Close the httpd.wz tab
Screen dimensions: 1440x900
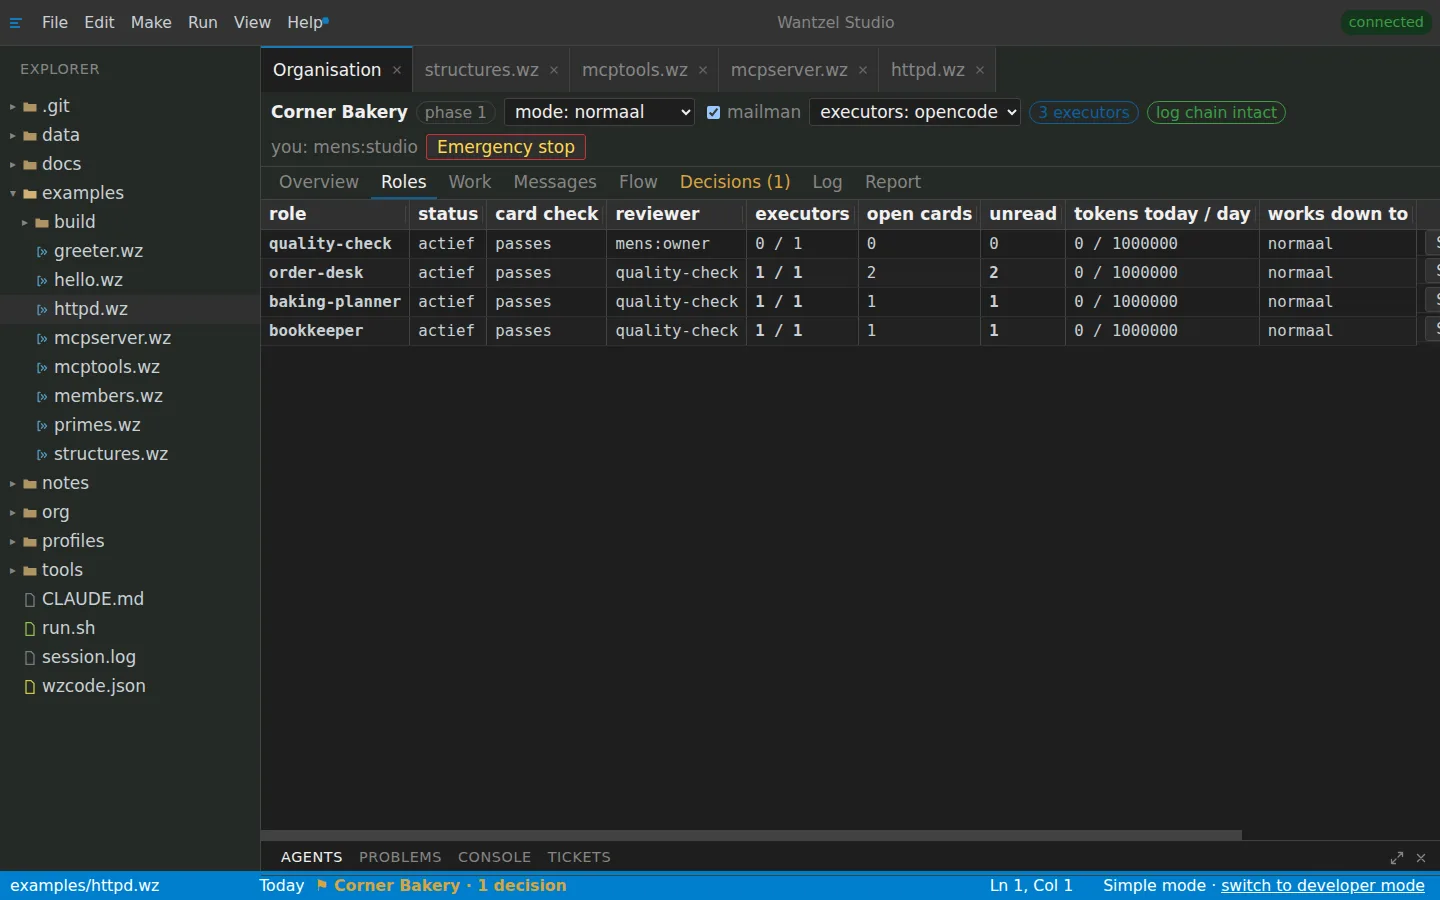point(980,70)
